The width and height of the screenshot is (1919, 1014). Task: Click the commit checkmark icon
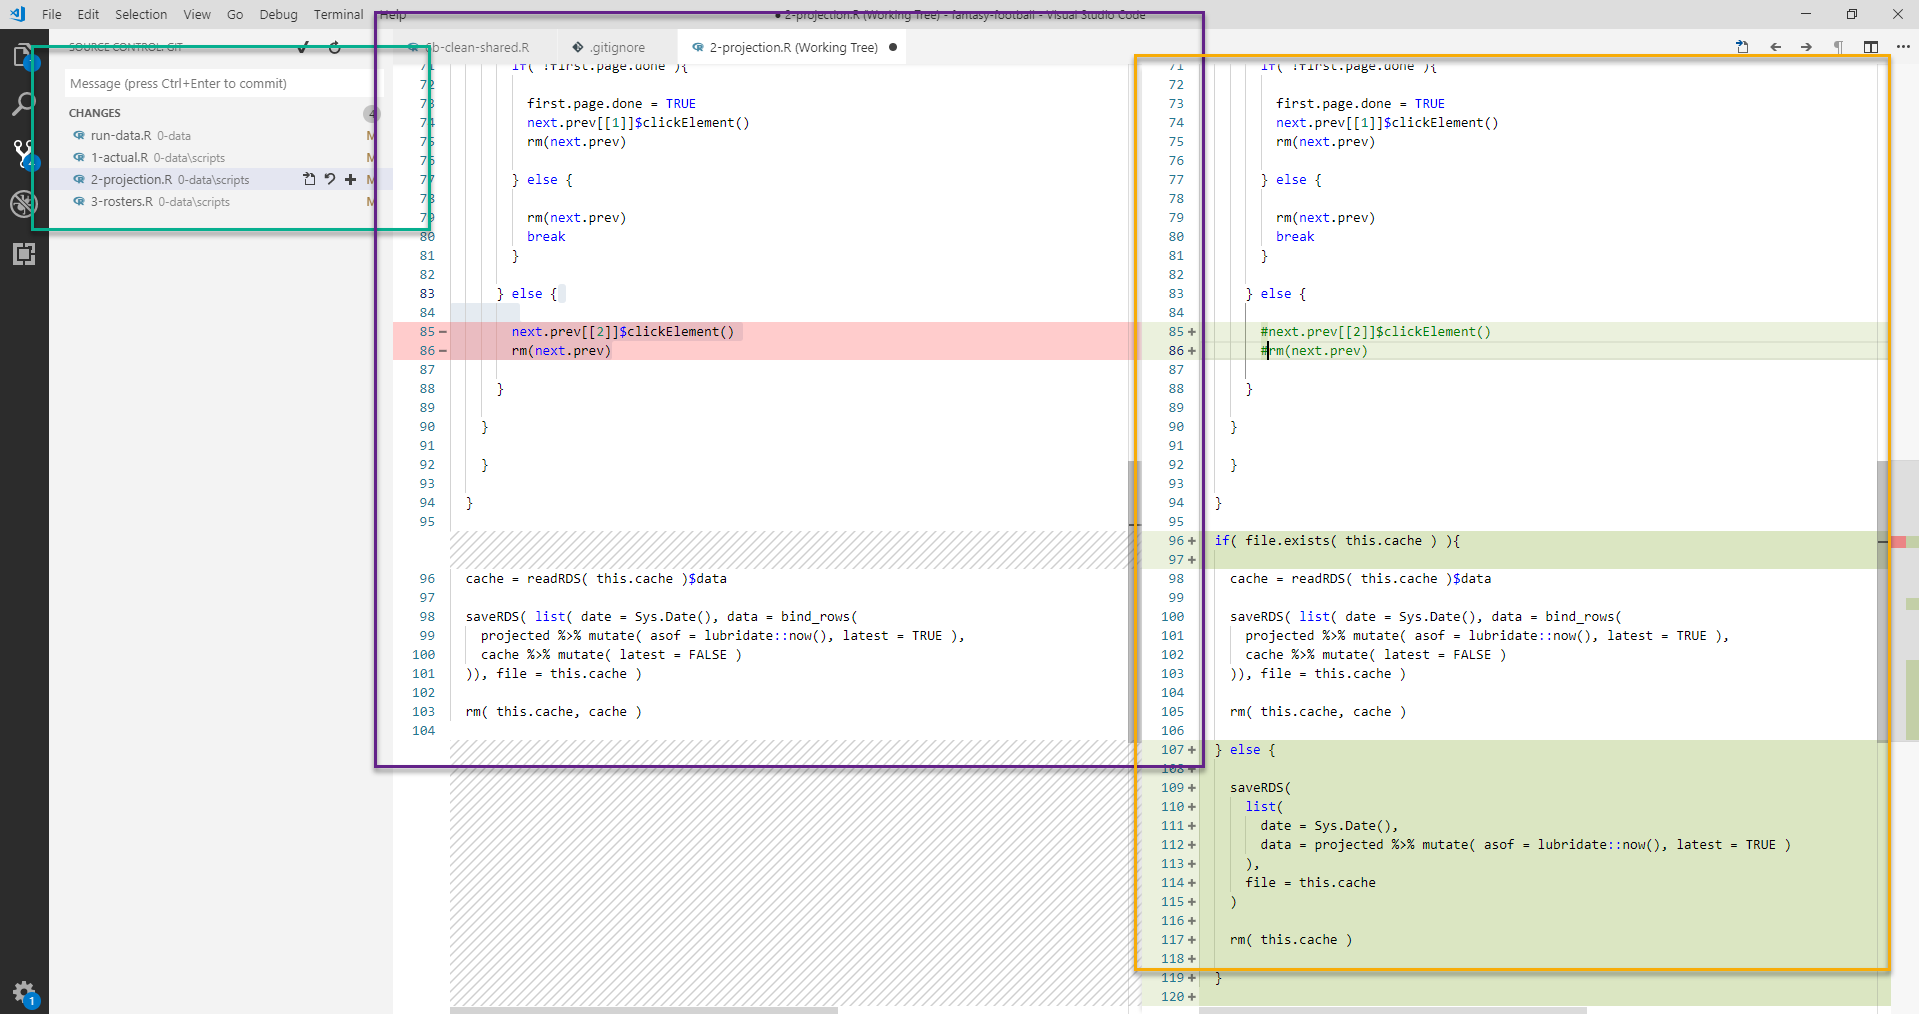pos(303,47)
